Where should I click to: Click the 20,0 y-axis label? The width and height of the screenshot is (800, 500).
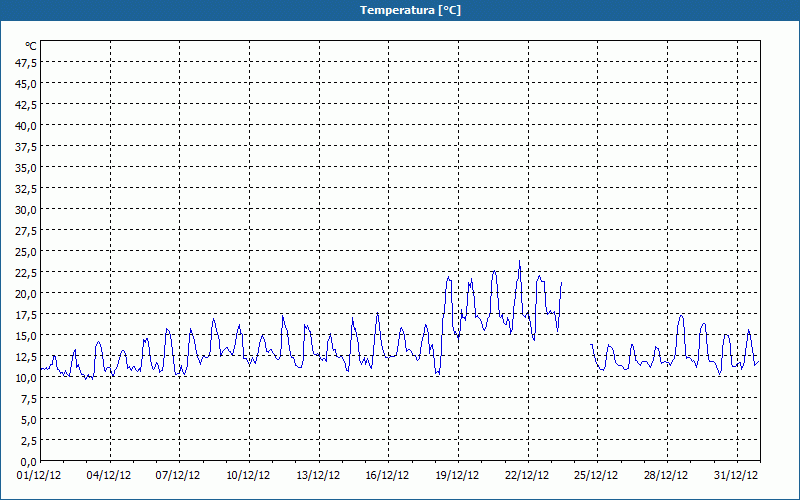[x=26, y=294]
